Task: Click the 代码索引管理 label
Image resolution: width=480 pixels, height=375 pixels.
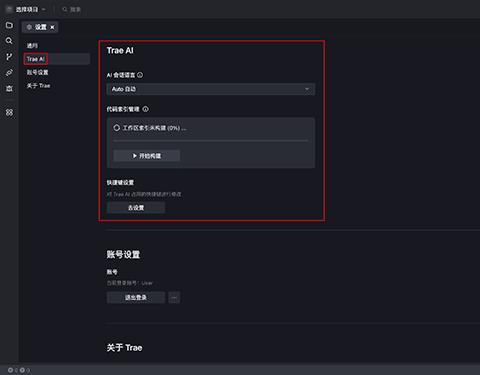Action: tap(123, 109)
